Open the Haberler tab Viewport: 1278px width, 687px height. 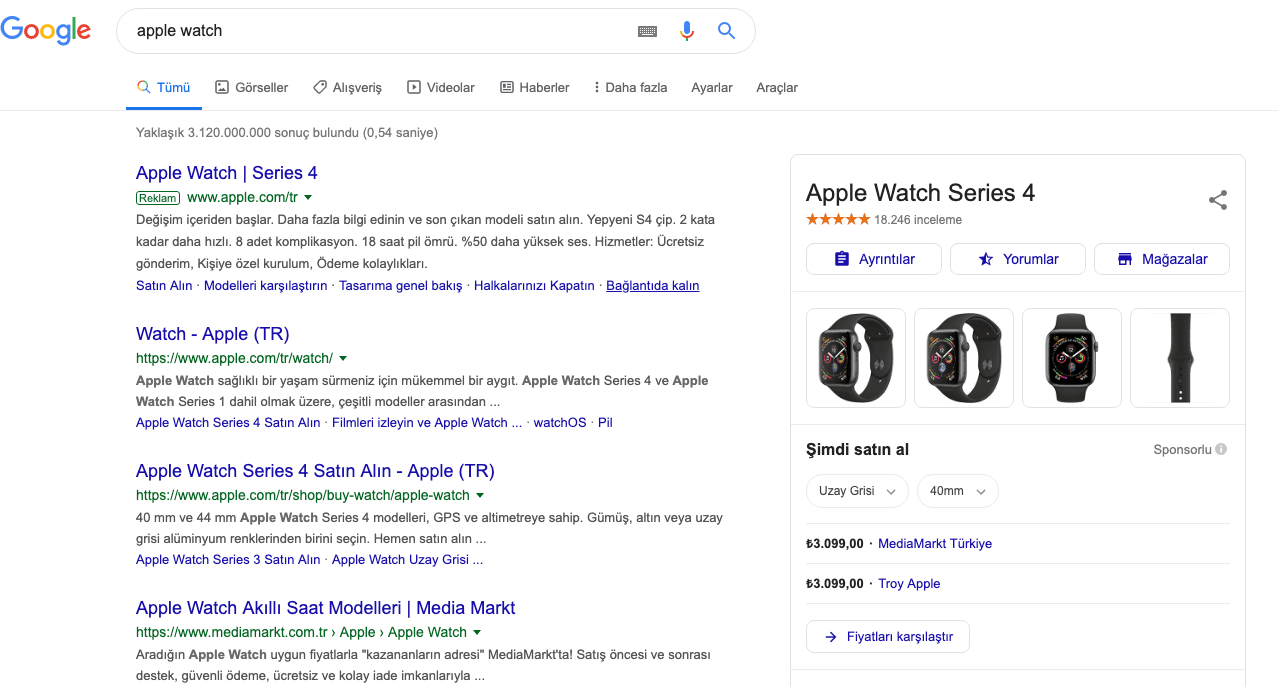535,87
